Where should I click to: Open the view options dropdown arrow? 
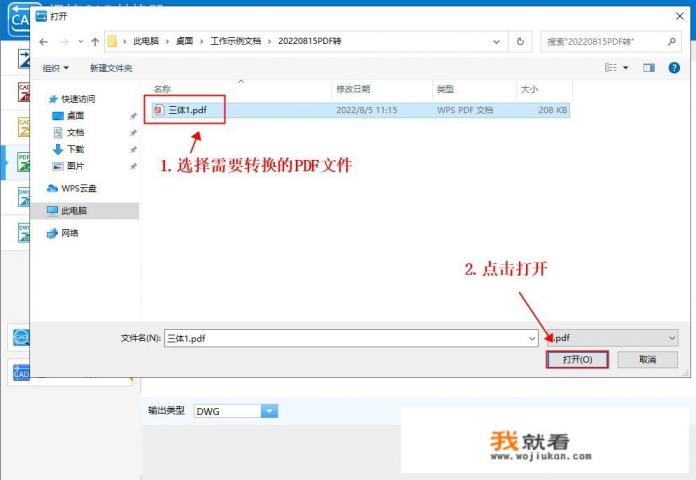[626, 67]
